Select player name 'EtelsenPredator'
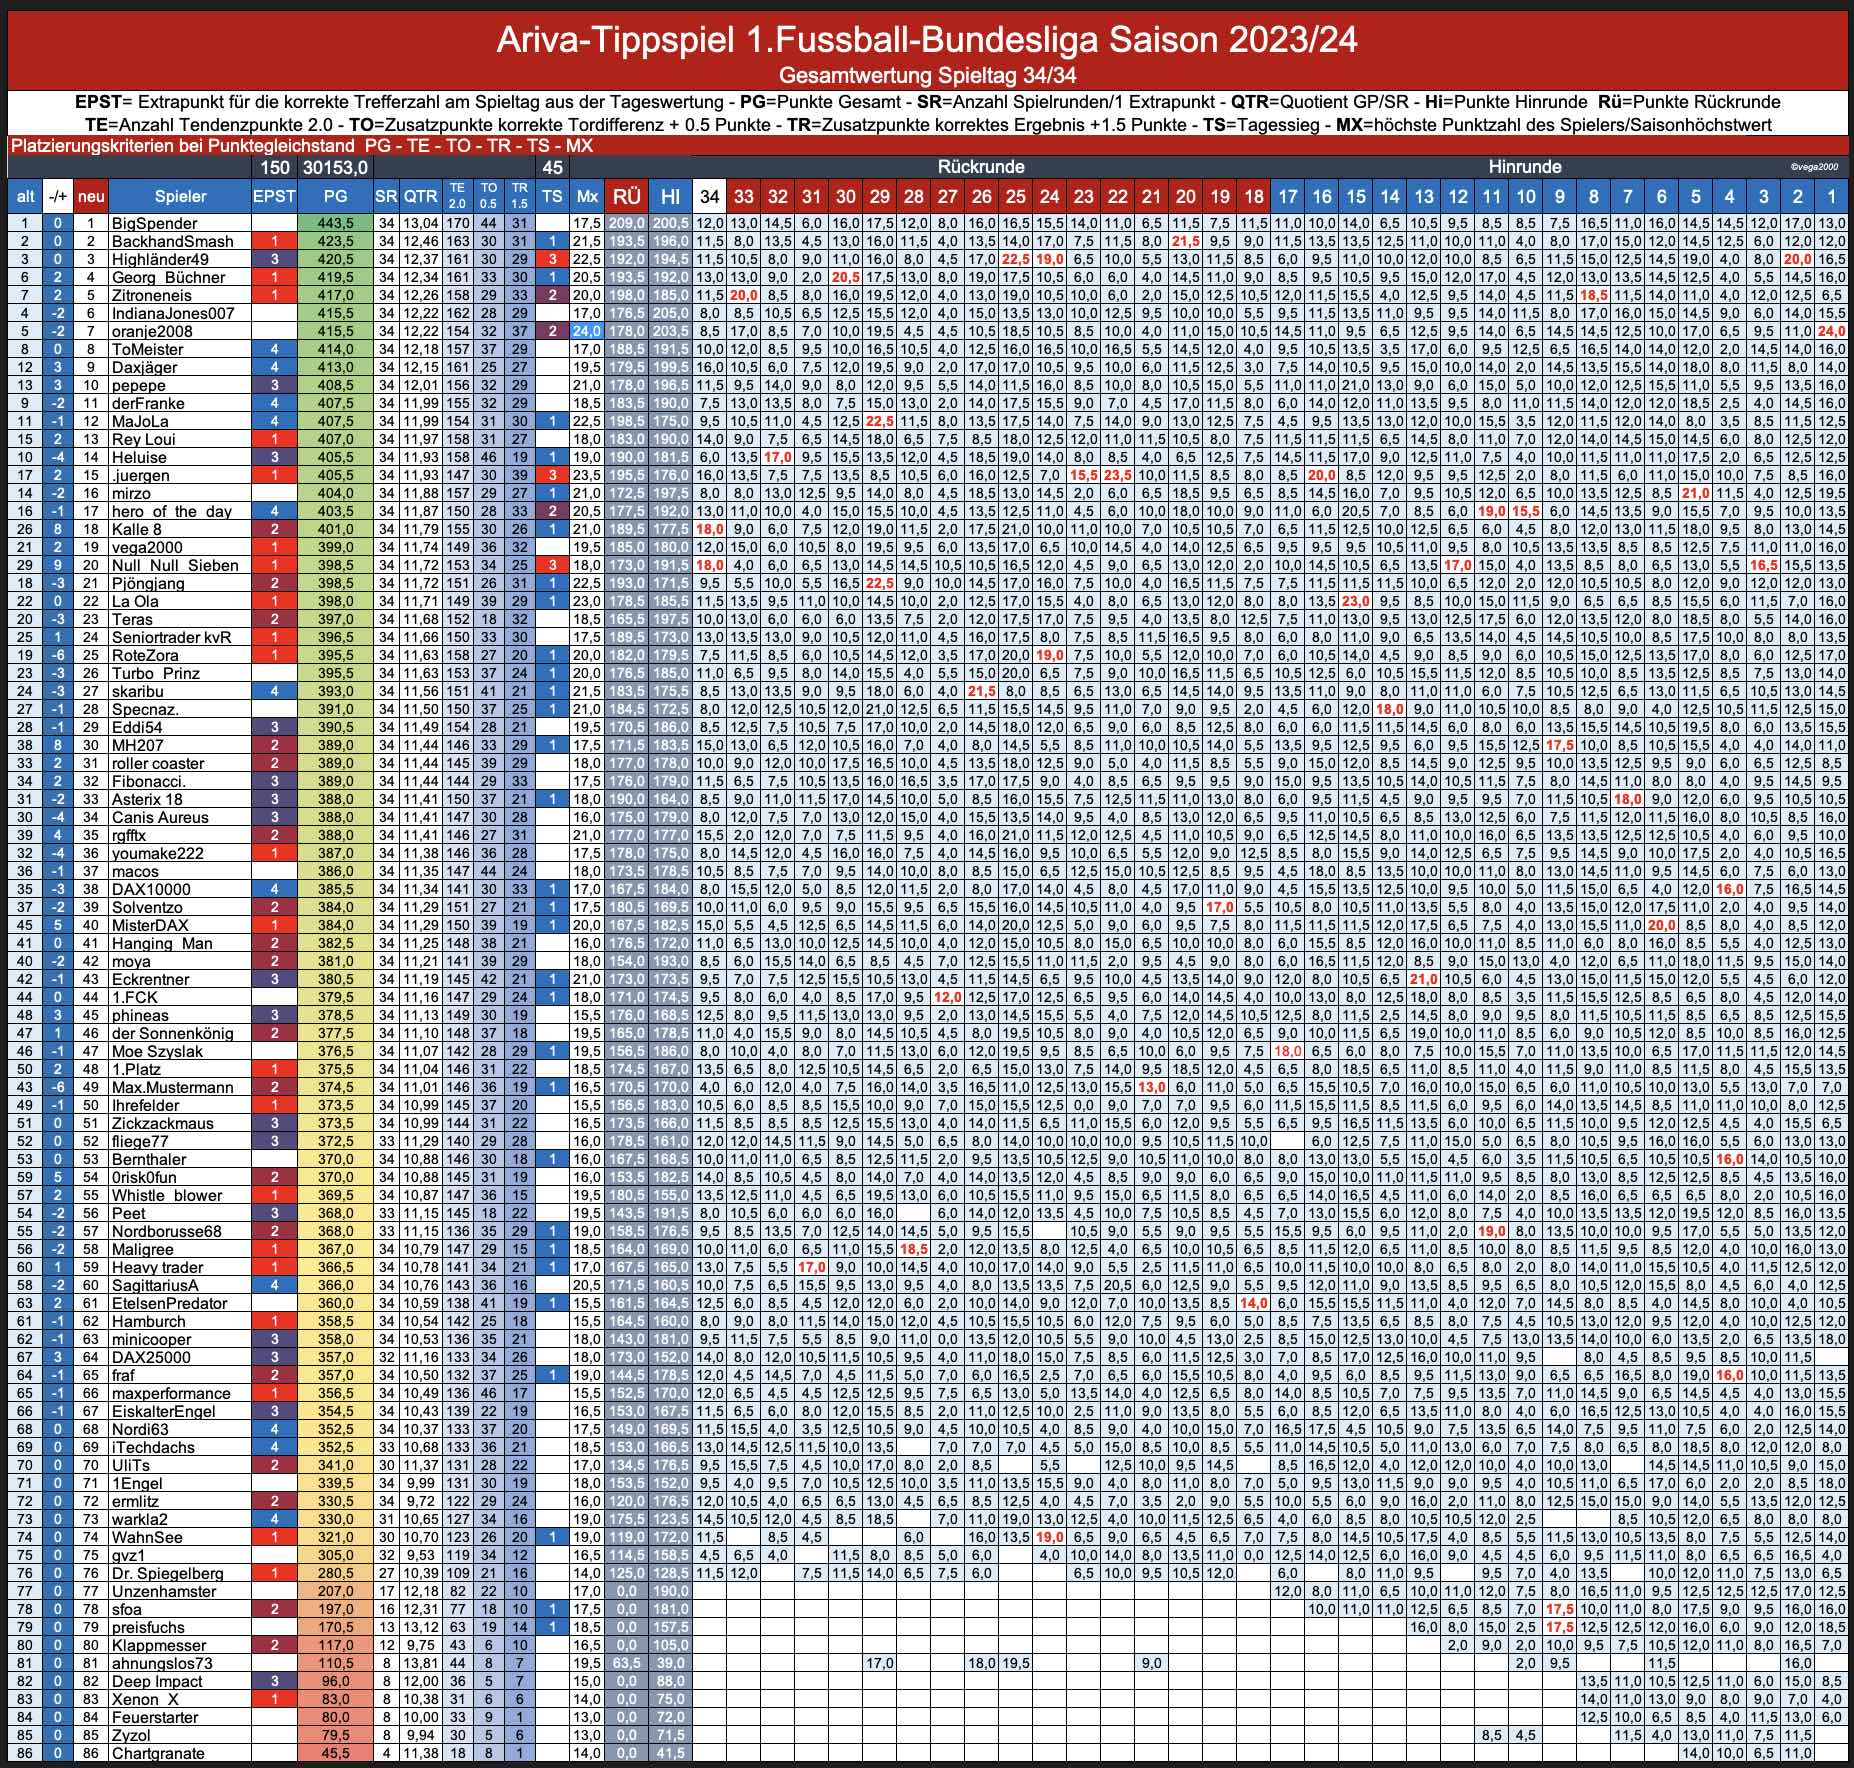Image resolution: width=1854 pixels, height=1768 pixels. click(x=169, y=1303)
